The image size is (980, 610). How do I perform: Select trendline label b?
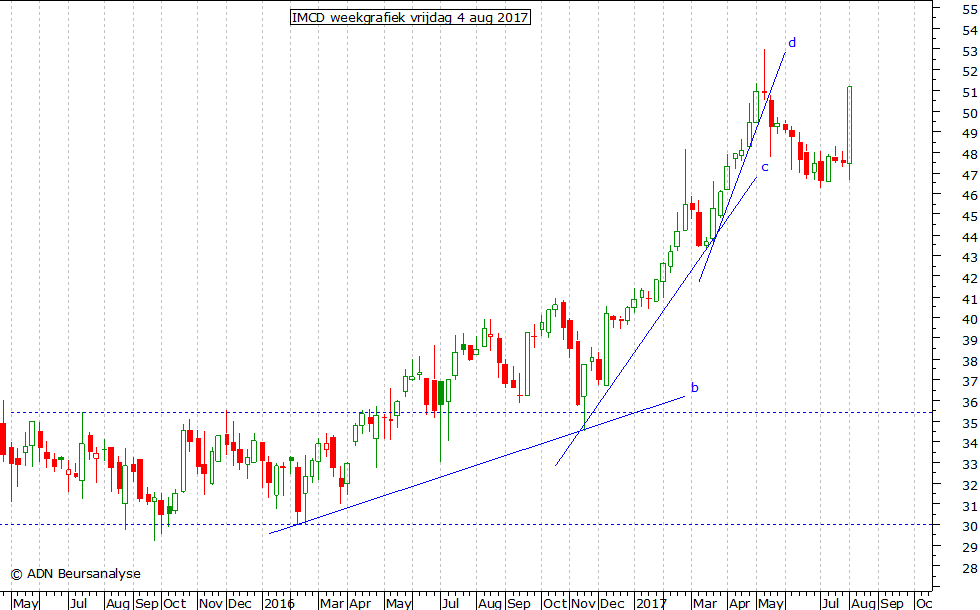pyautogui.click(x=694, y=388)
